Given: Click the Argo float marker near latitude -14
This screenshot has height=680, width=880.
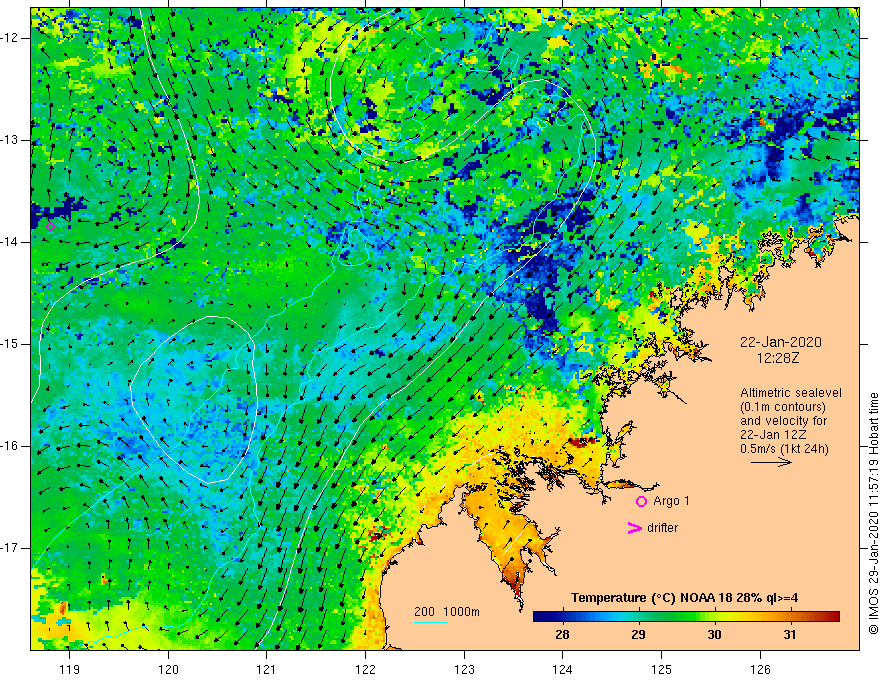Looking at the screenshot, I should coord(51,227).
